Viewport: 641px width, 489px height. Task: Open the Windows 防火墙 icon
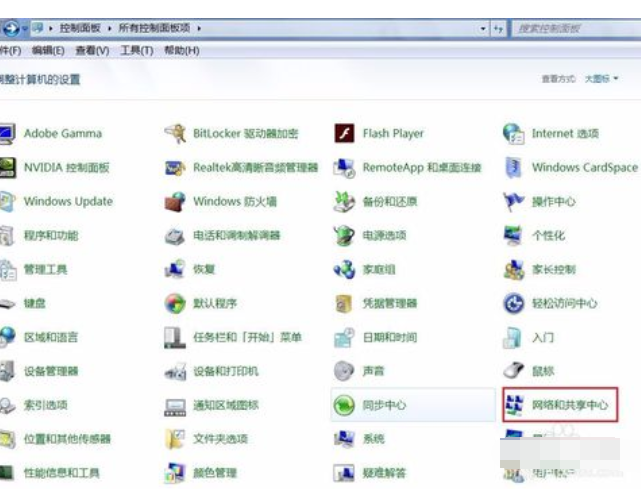coord(176,201)
